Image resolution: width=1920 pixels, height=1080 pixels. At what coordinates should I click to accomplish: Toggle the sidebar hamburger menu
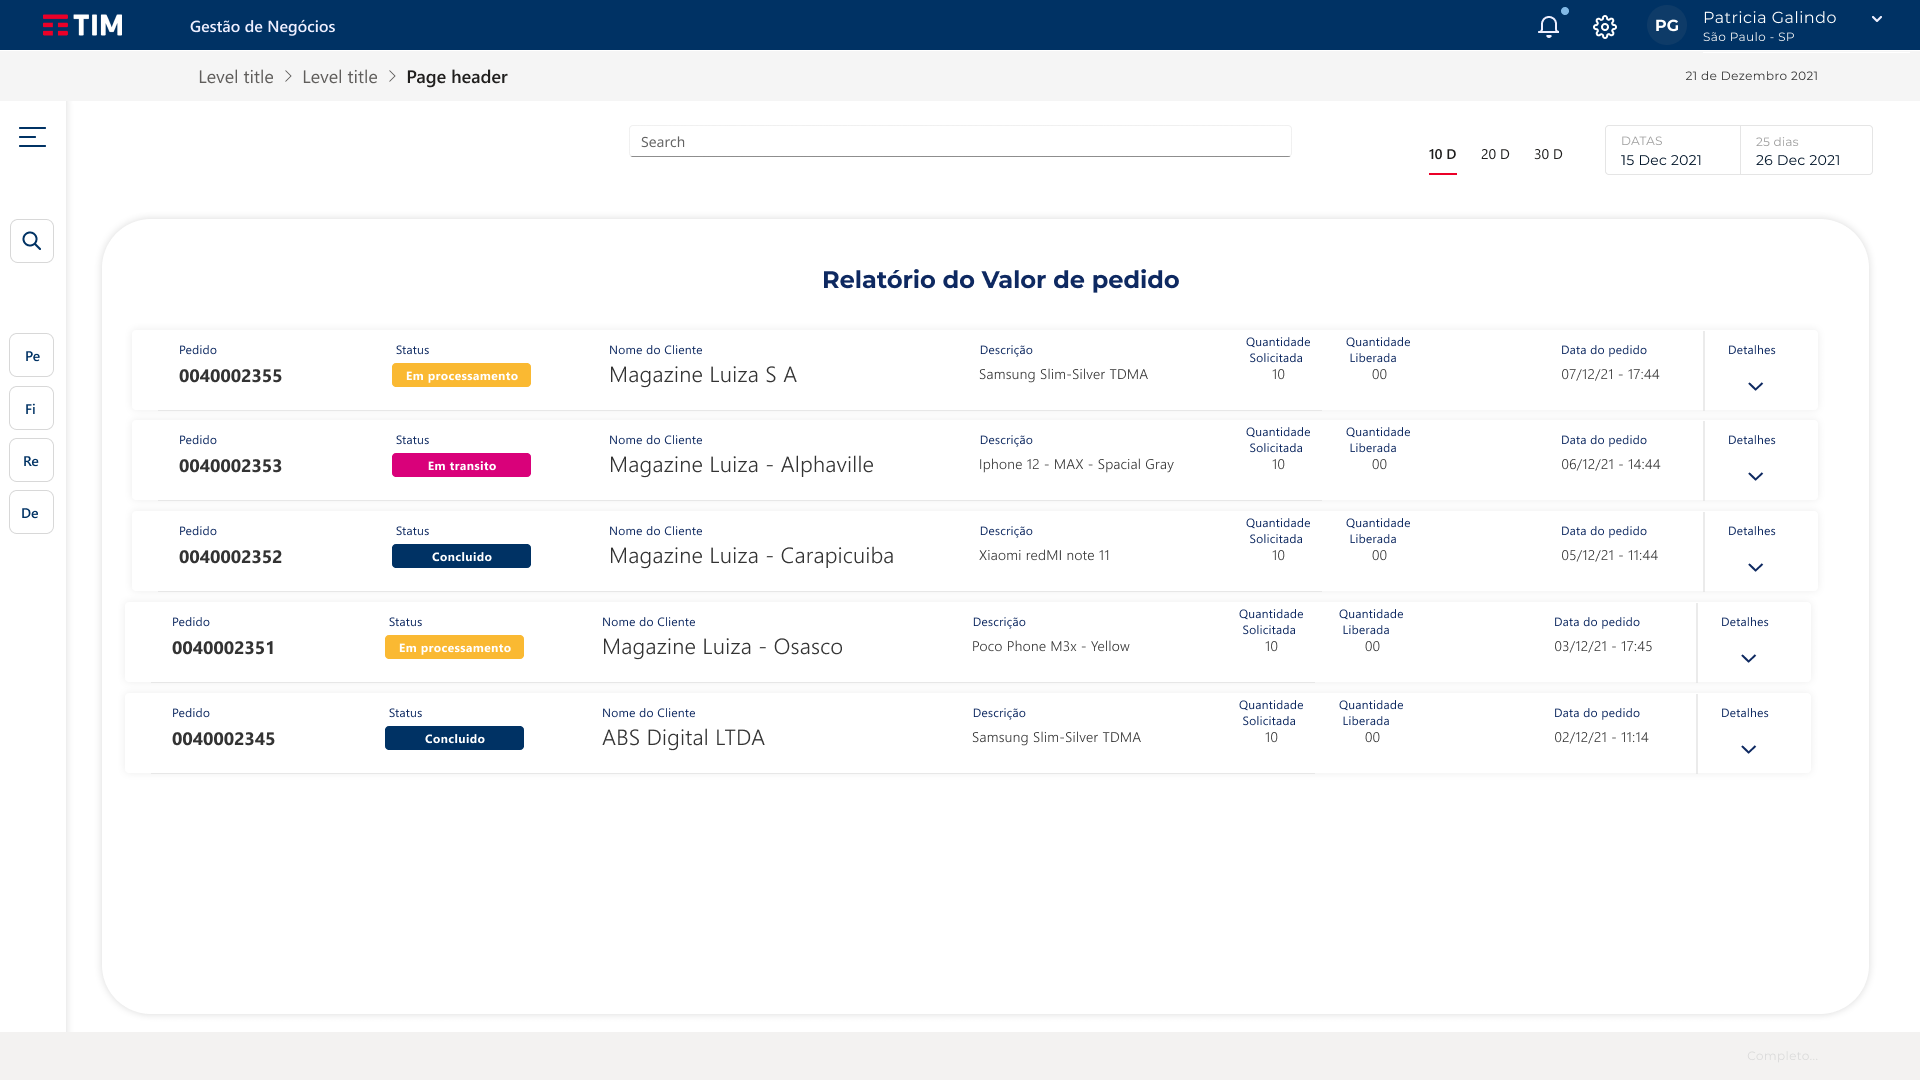[32, 137]
